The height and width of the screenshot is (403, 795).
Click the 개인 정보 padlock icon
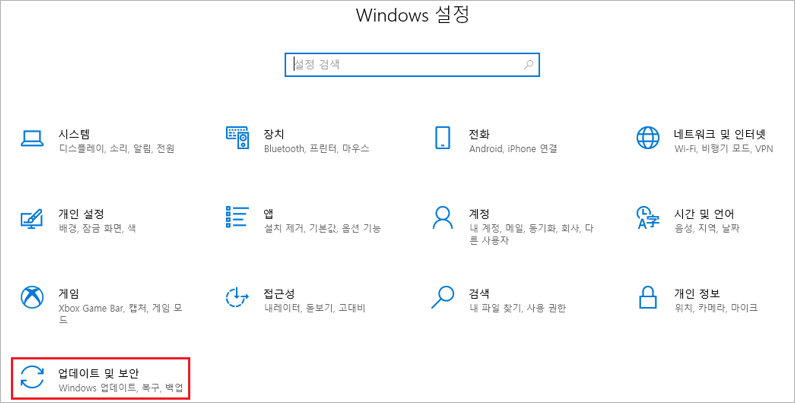[648, 297]
